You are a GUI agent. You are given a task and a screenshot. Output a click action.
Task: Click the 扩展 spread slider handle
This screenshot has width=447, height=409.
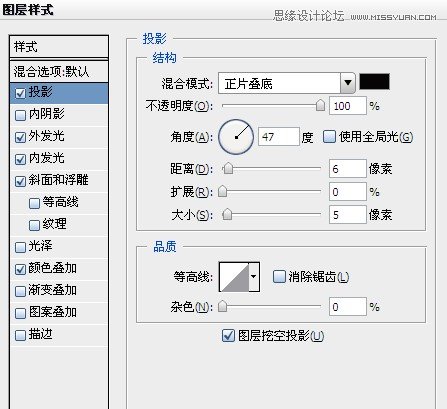coord(222,191)
